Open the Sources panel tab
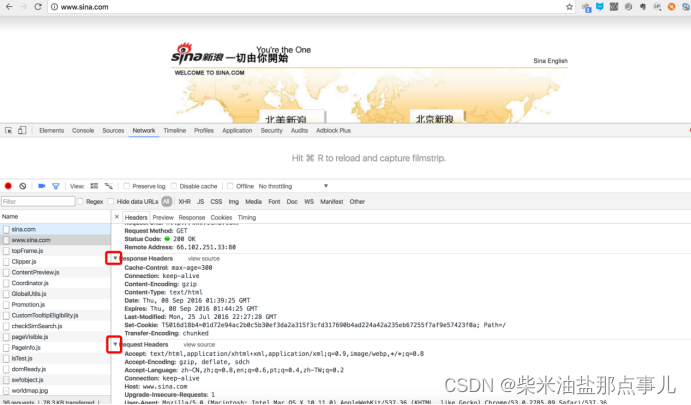This screenshot has height=405, width=691. [113, 130]
